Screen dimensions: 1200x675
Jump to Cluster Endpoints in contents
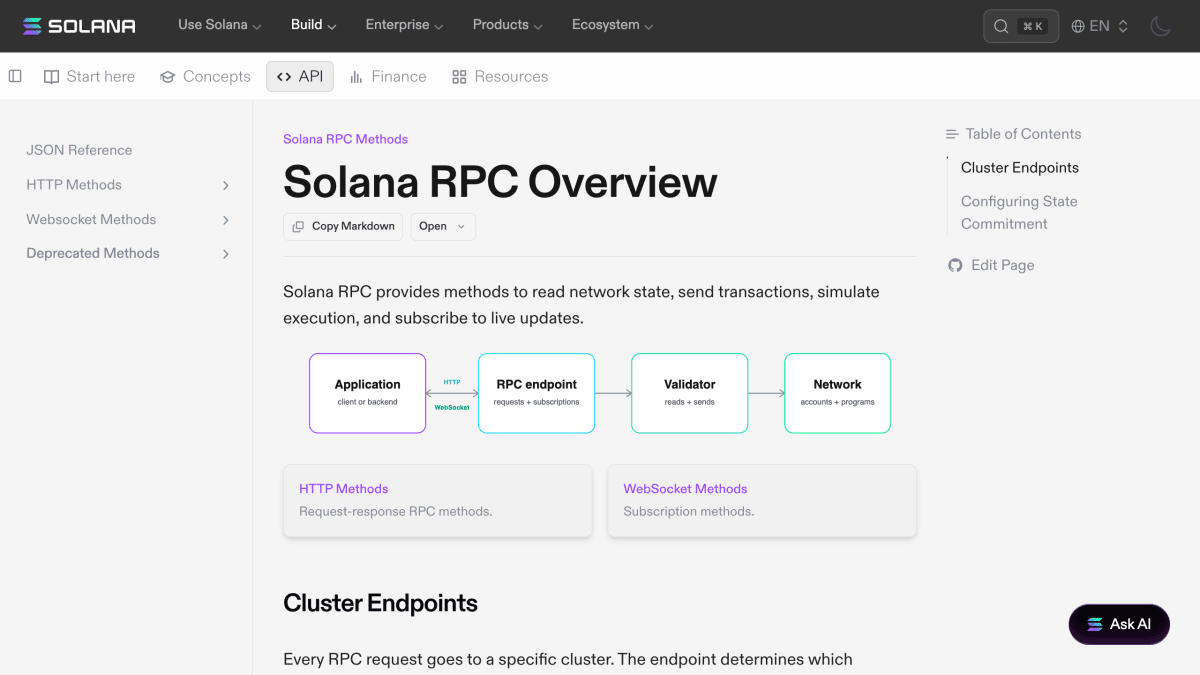coord(1020,167)
